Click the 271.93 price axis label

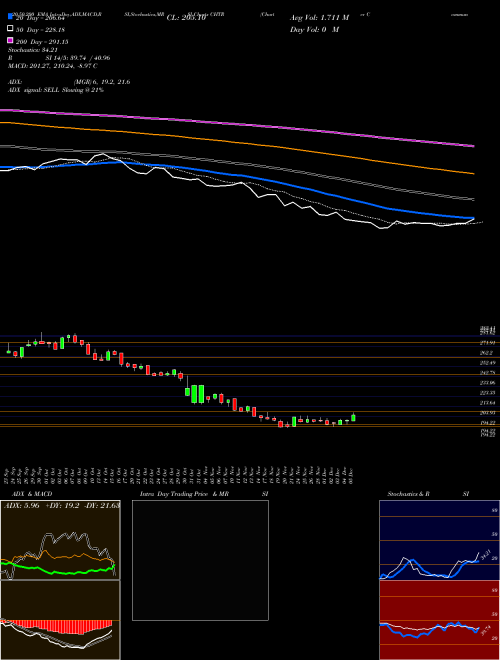(x=488, y=343)
